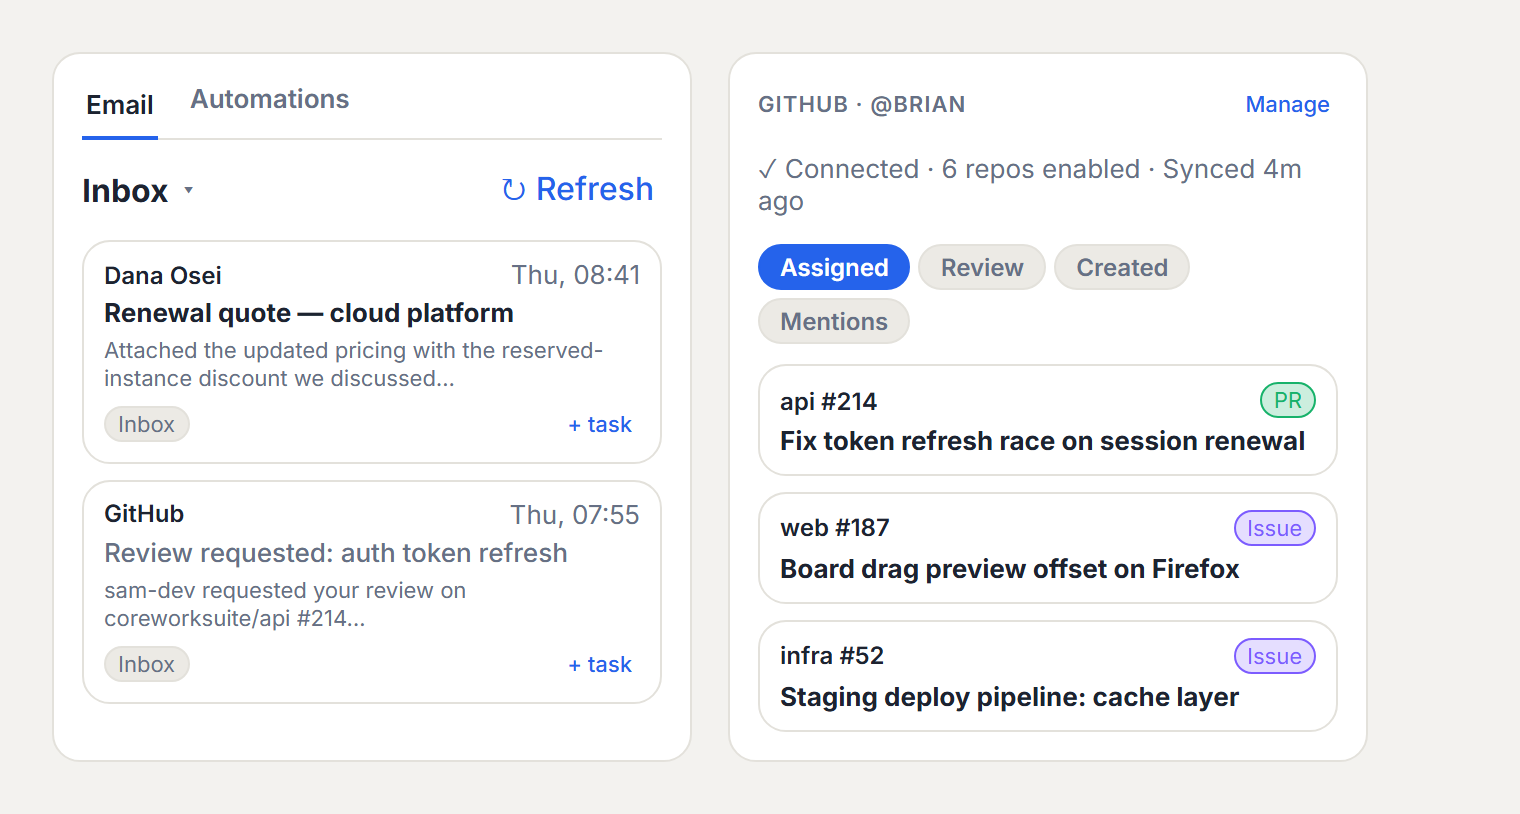The width and height of the screenshot is (1520, 814).
Task: Click the Connected sync status line
Action: point(1030,185)
